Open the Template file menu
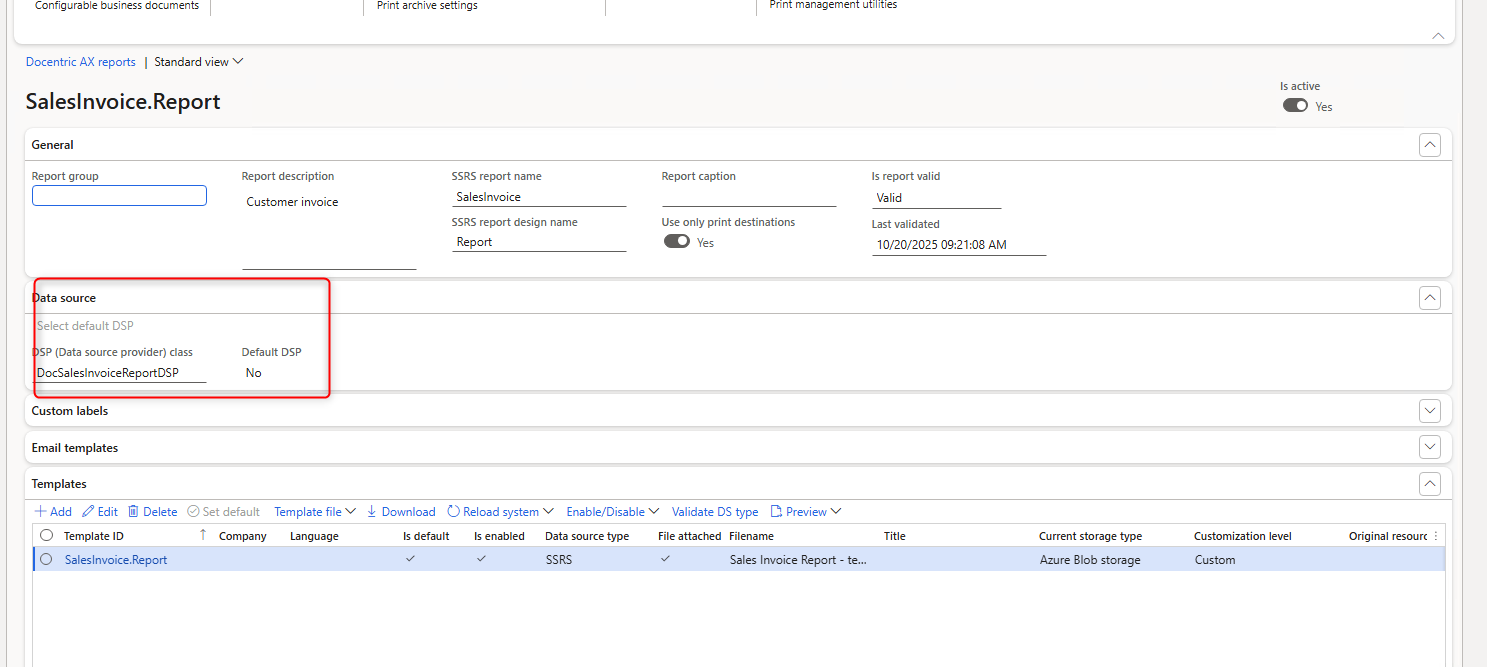Screen dimensions: 1487x667 [314, 512]
